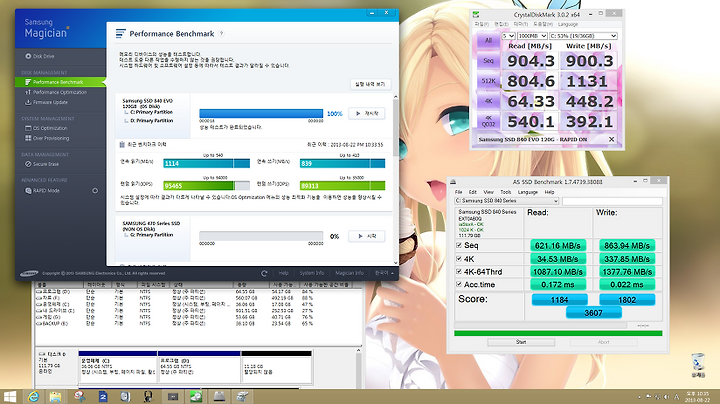Click the benchmark history button above the drive list
The image size is (720, 404).
point(370,84)
